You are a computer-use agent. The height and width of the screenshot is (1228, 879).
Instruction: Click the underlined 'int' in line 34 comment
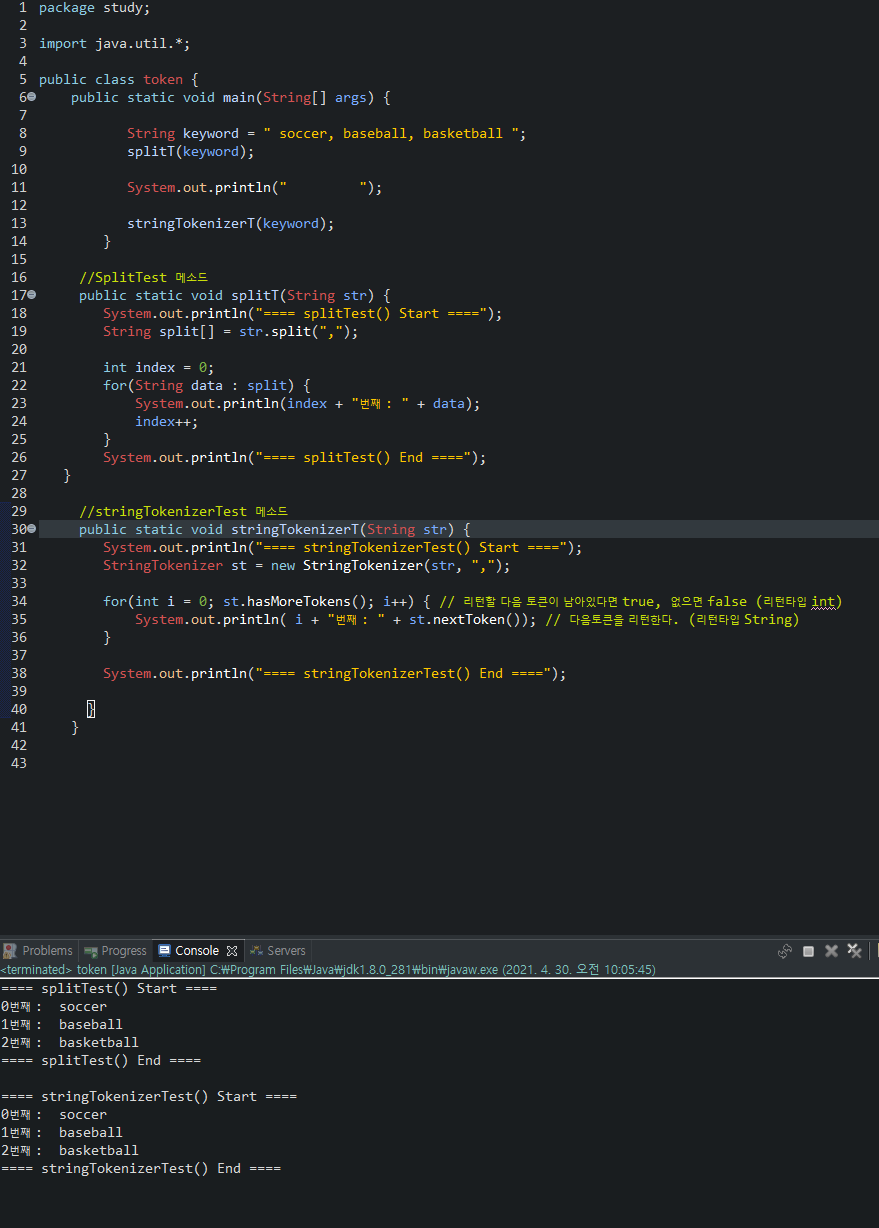pyautogui.click(x=823, y=602)
